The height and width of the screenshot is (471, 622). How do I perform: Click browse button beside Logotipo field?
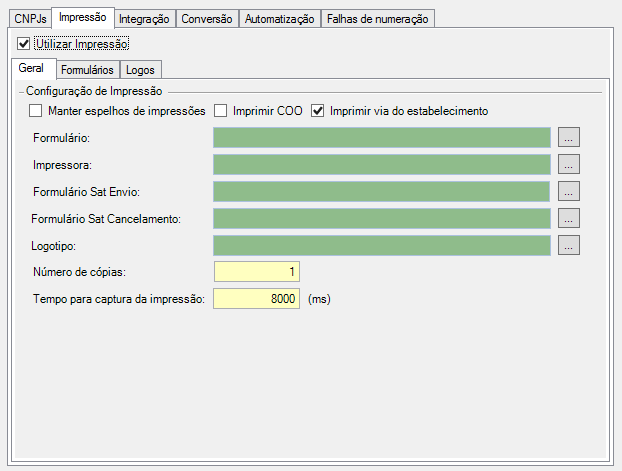click(x=568, y=245)
